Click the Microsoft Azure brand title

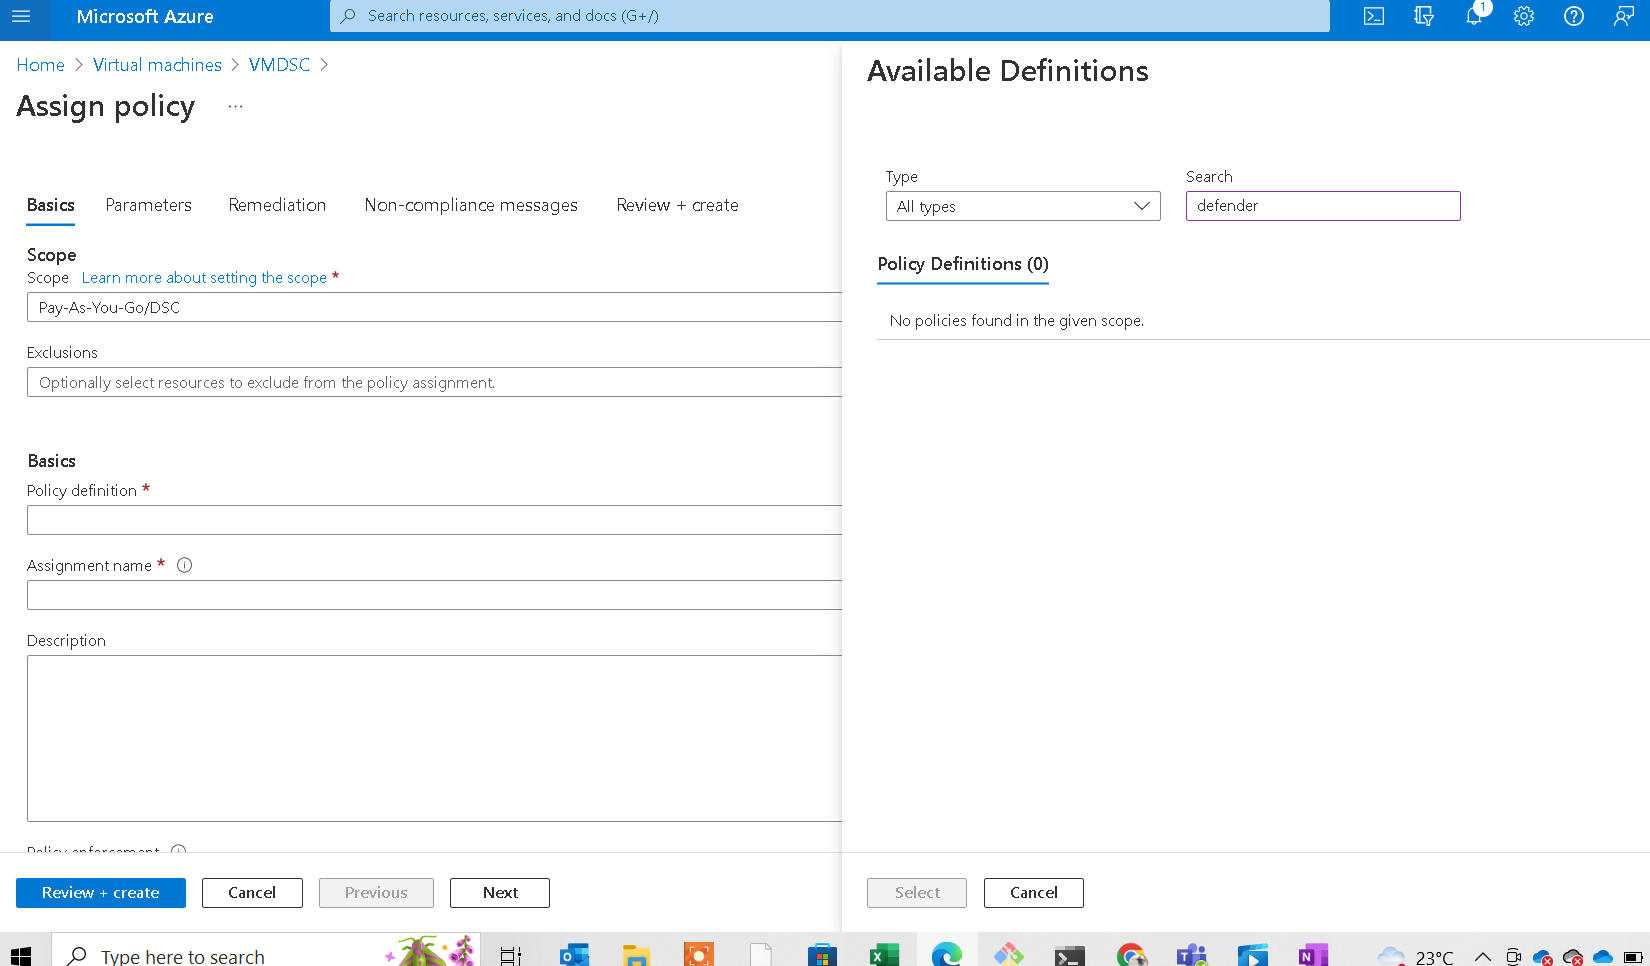coord(145,16)
